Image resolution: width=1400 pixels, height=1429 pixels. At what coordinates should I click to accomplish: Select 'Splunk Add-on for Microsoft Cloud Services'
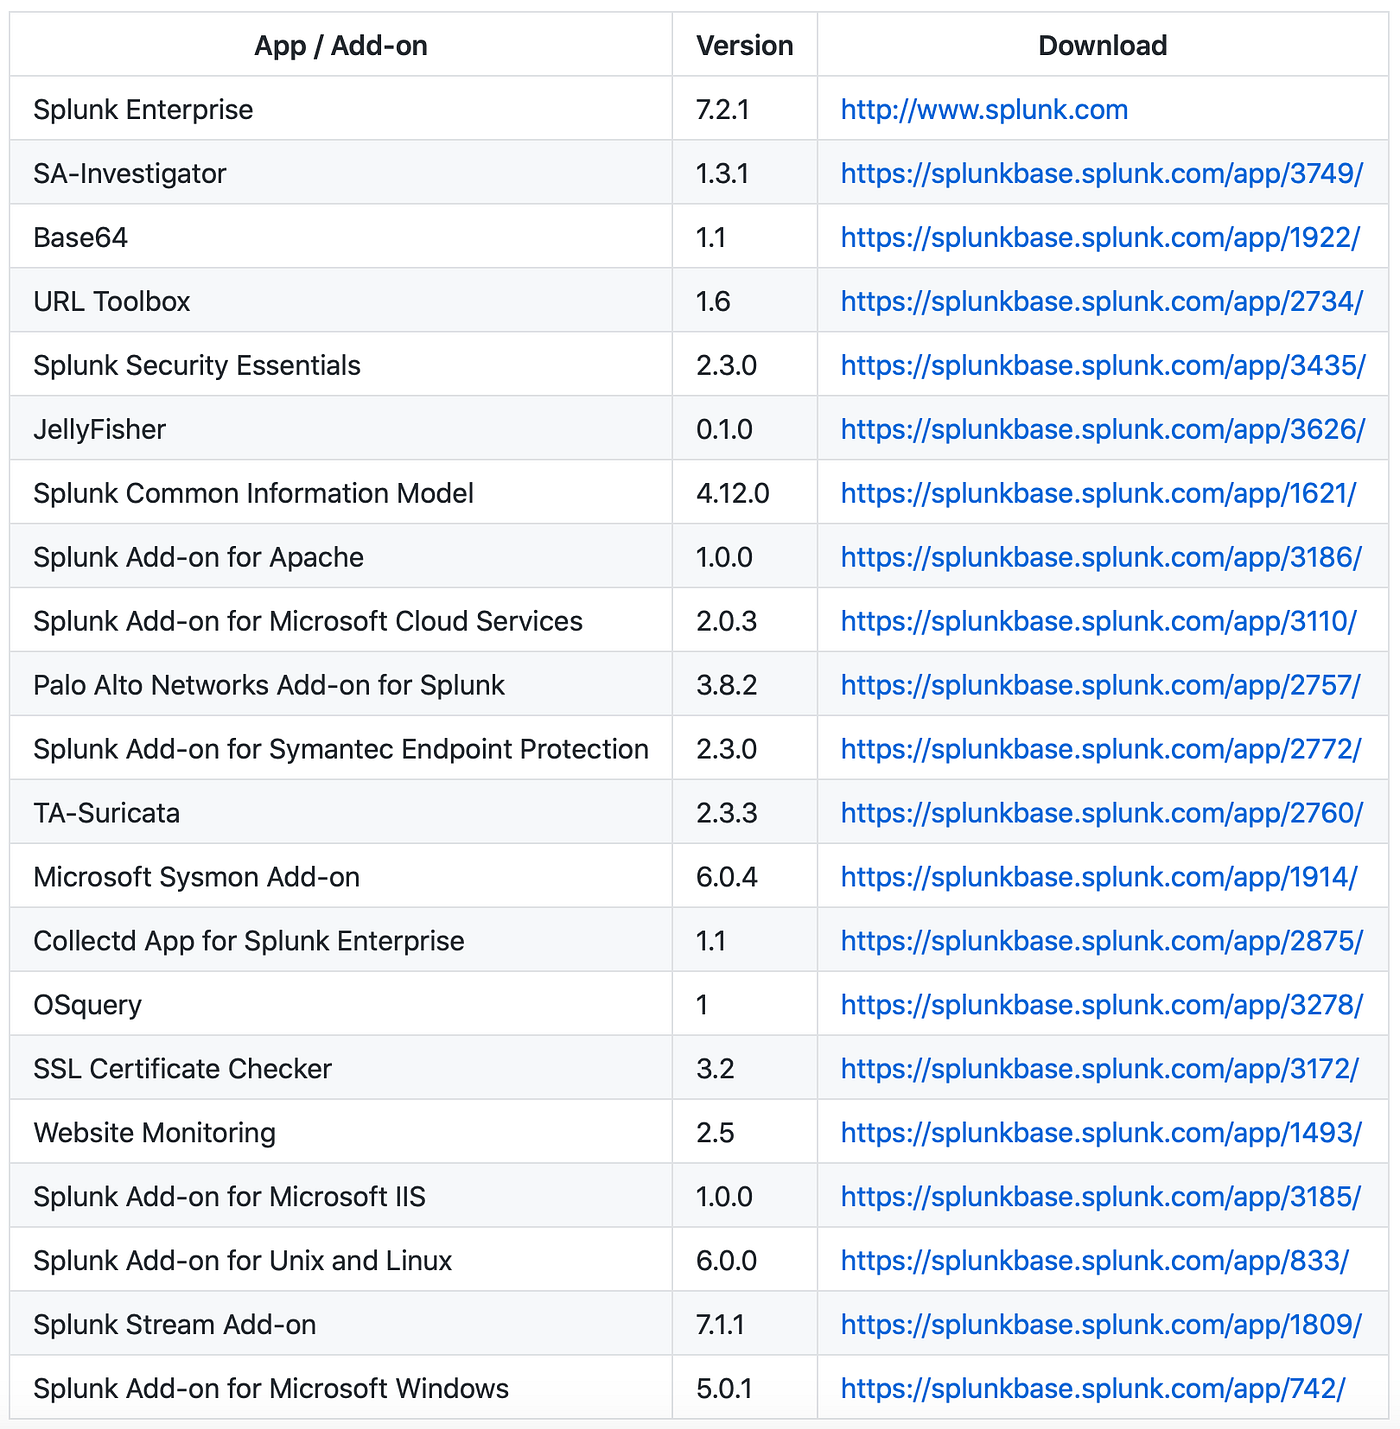pos(341,621)
